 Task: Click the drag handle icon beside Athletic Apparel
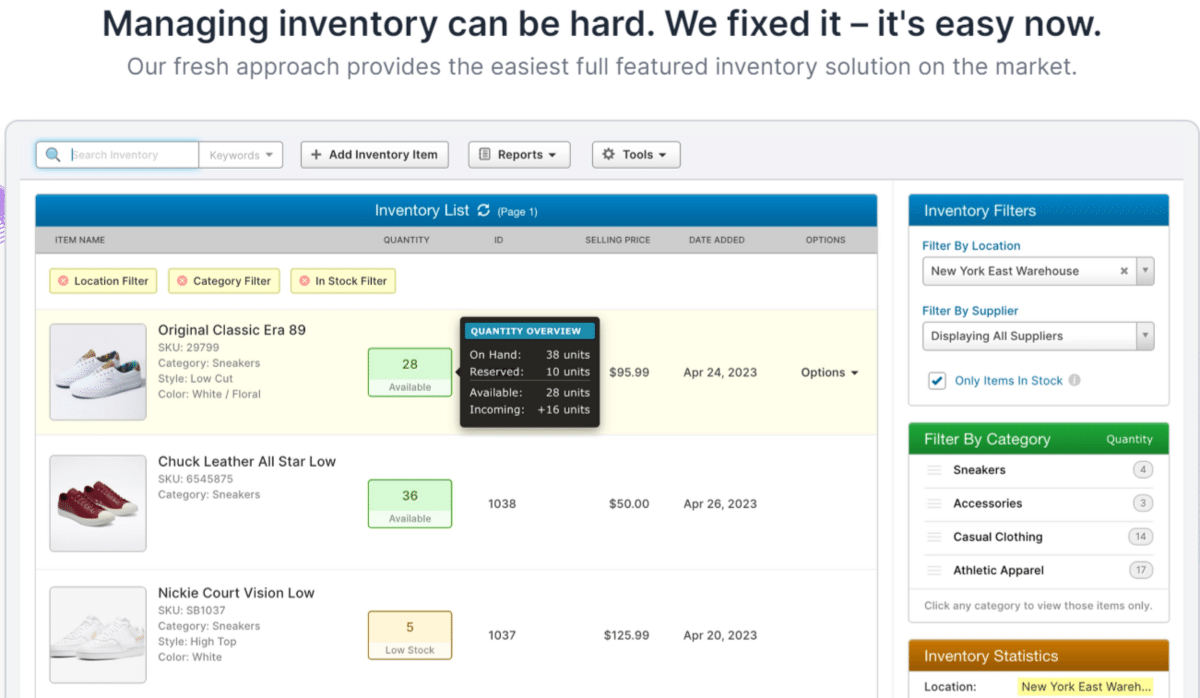pyautogui.click(x=934, y=570)
